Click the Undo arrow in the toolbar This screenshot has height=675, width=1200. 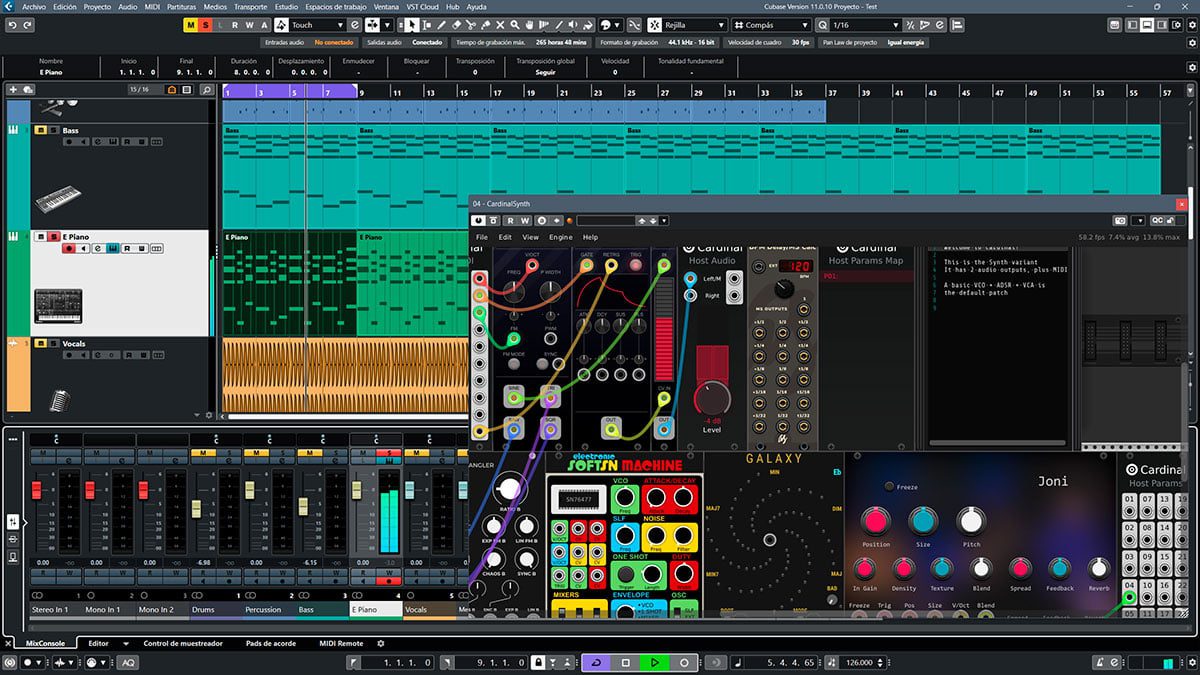(x=11, y=24)
